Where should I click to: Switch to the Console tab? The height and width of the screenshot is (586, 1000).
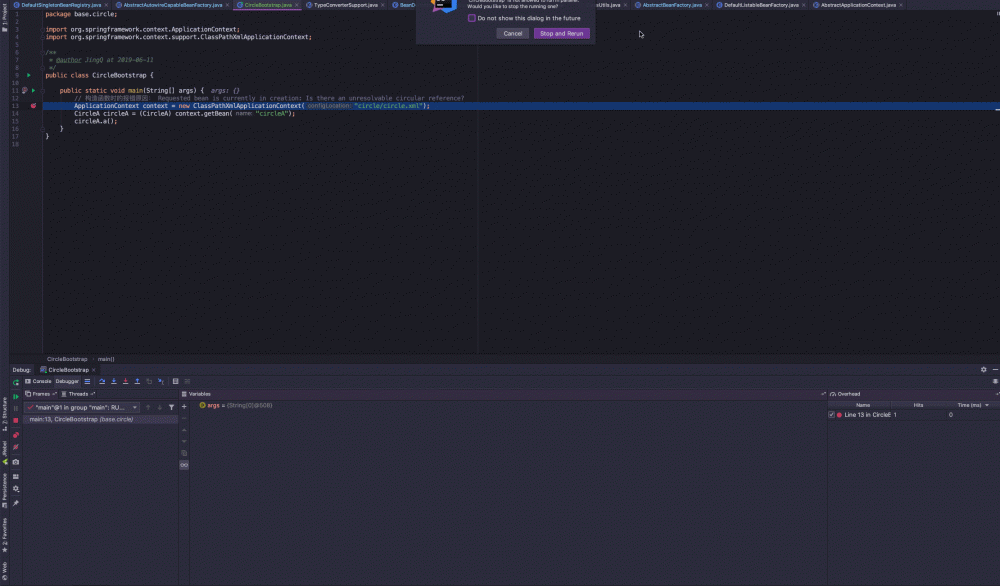pos(39,381)
